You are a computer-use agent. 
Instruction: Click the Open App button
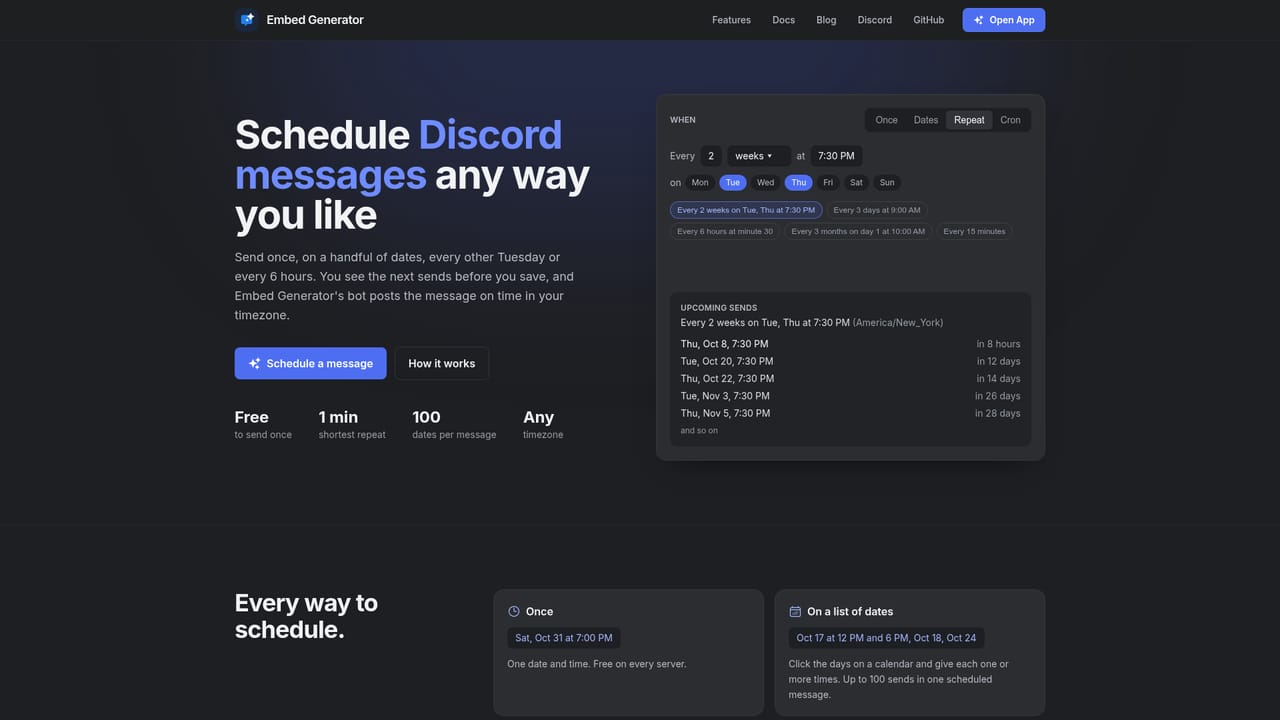click(x=1004, y=20)
